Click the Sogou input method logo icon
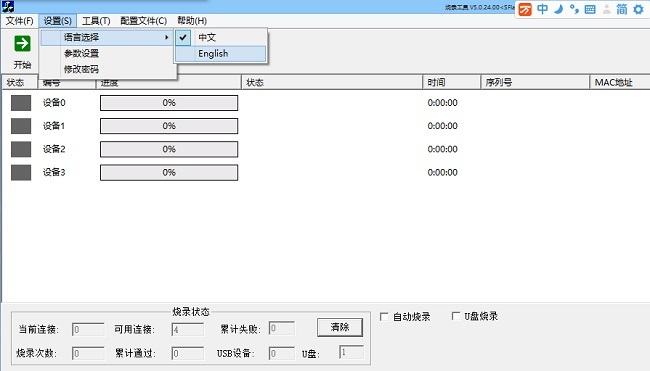 tap(525, 9)
